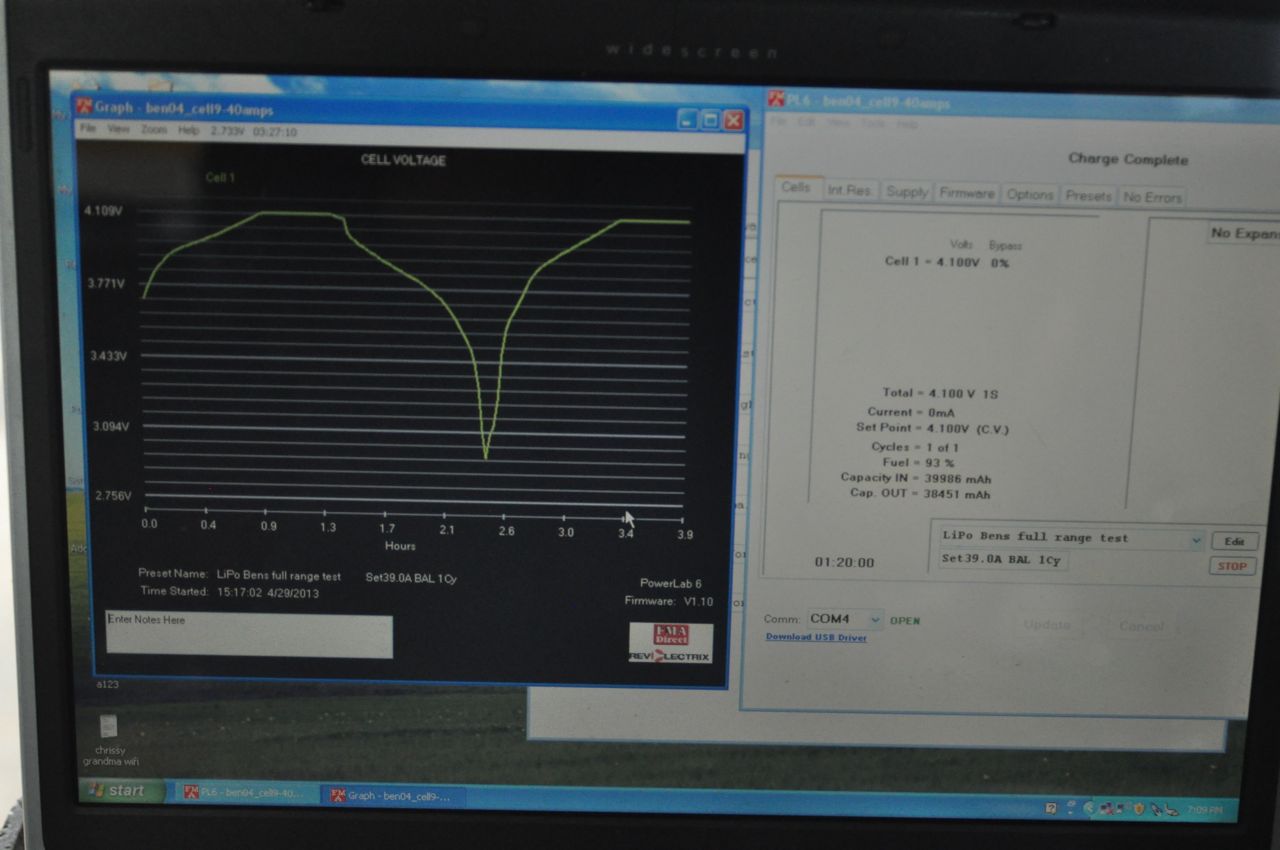This screenshot has height=850, width=1280.
Task: Click the Enter Notes Here text box
Action: pyautogui.click(x=249, y=636)
